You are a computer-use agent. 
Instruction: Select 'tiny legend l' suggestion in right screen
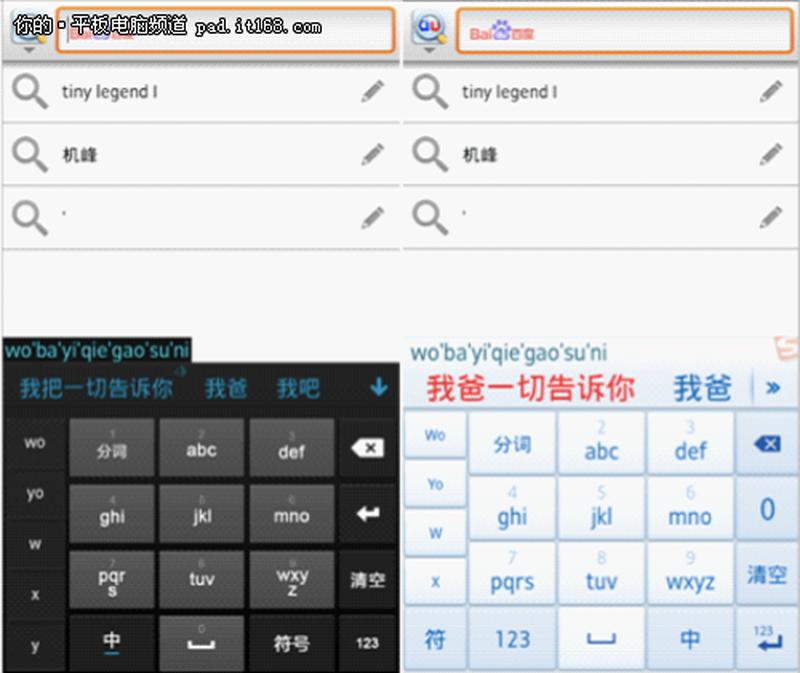point(509,92)
